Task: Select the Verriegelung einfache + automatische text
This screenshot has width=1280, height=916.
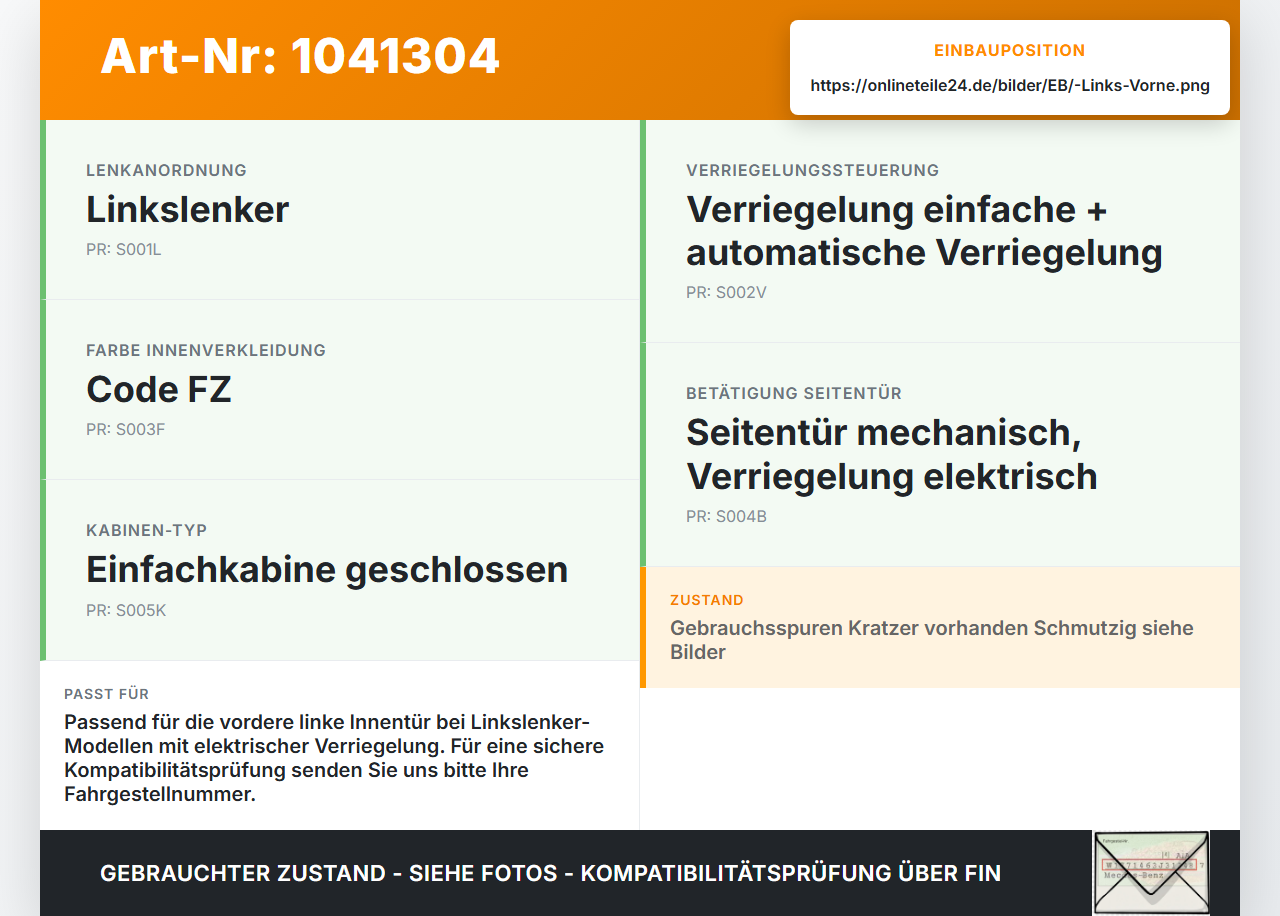Action: pos(924,231)
